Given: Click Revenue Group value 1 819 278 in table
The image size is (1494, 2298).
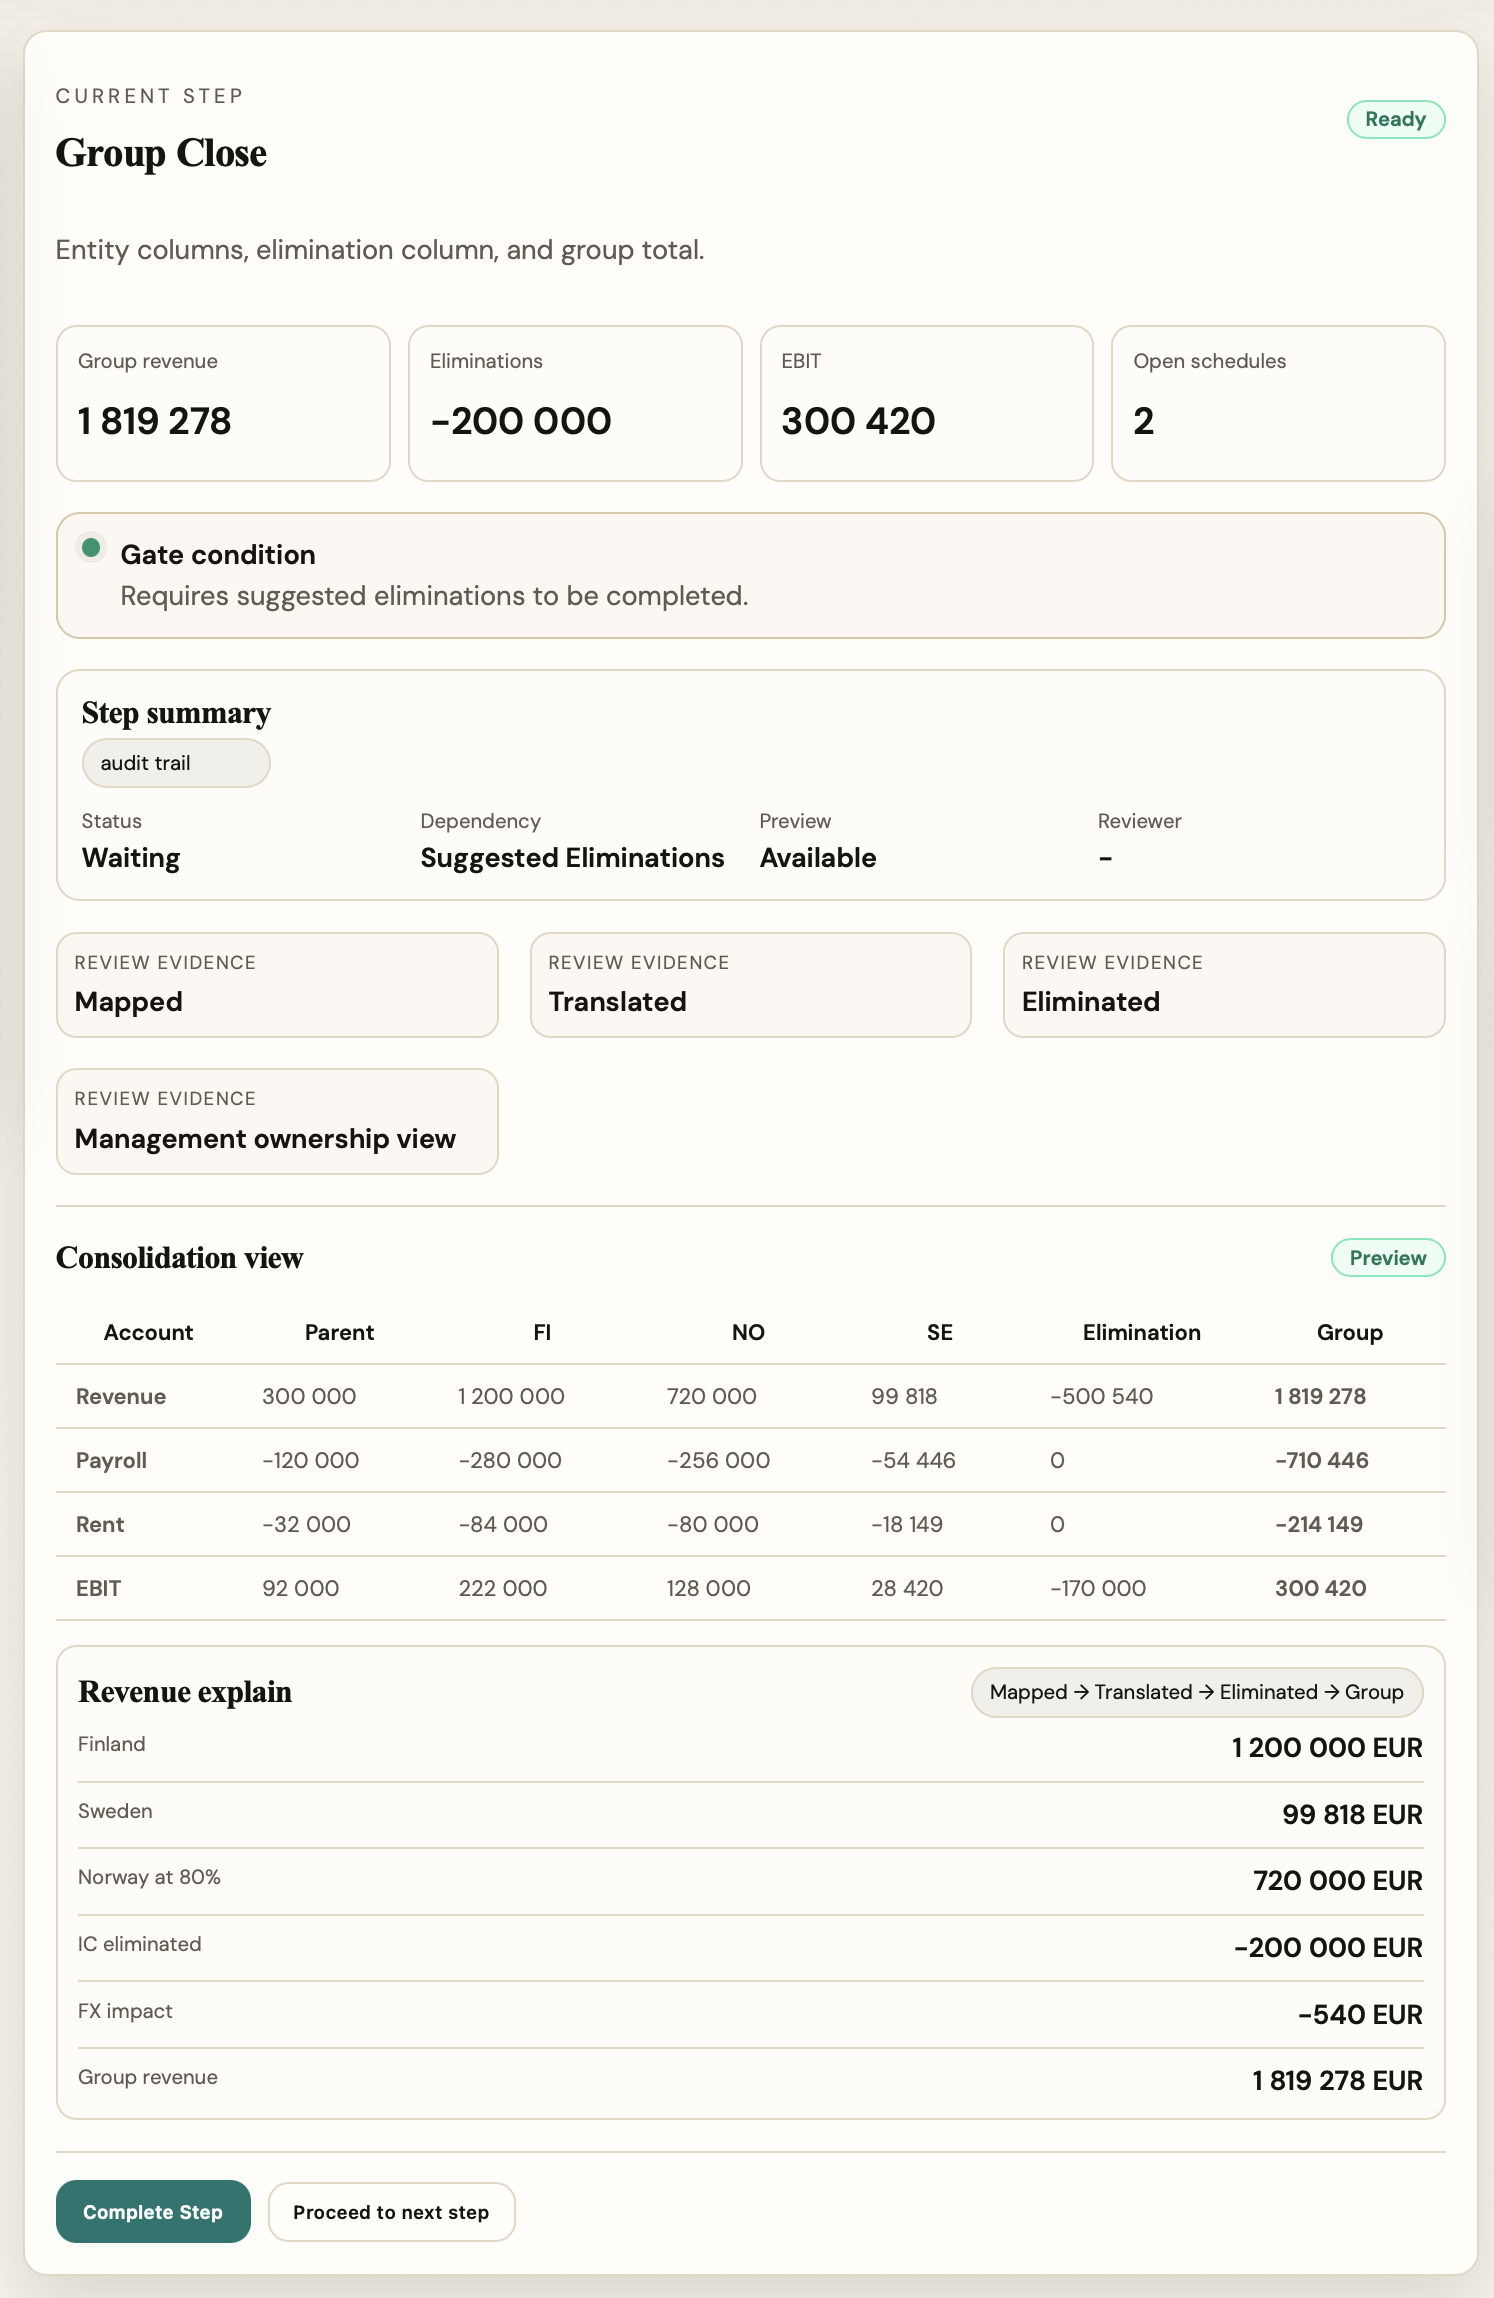Looking at the screenshot, I should pos(1320,1396).
